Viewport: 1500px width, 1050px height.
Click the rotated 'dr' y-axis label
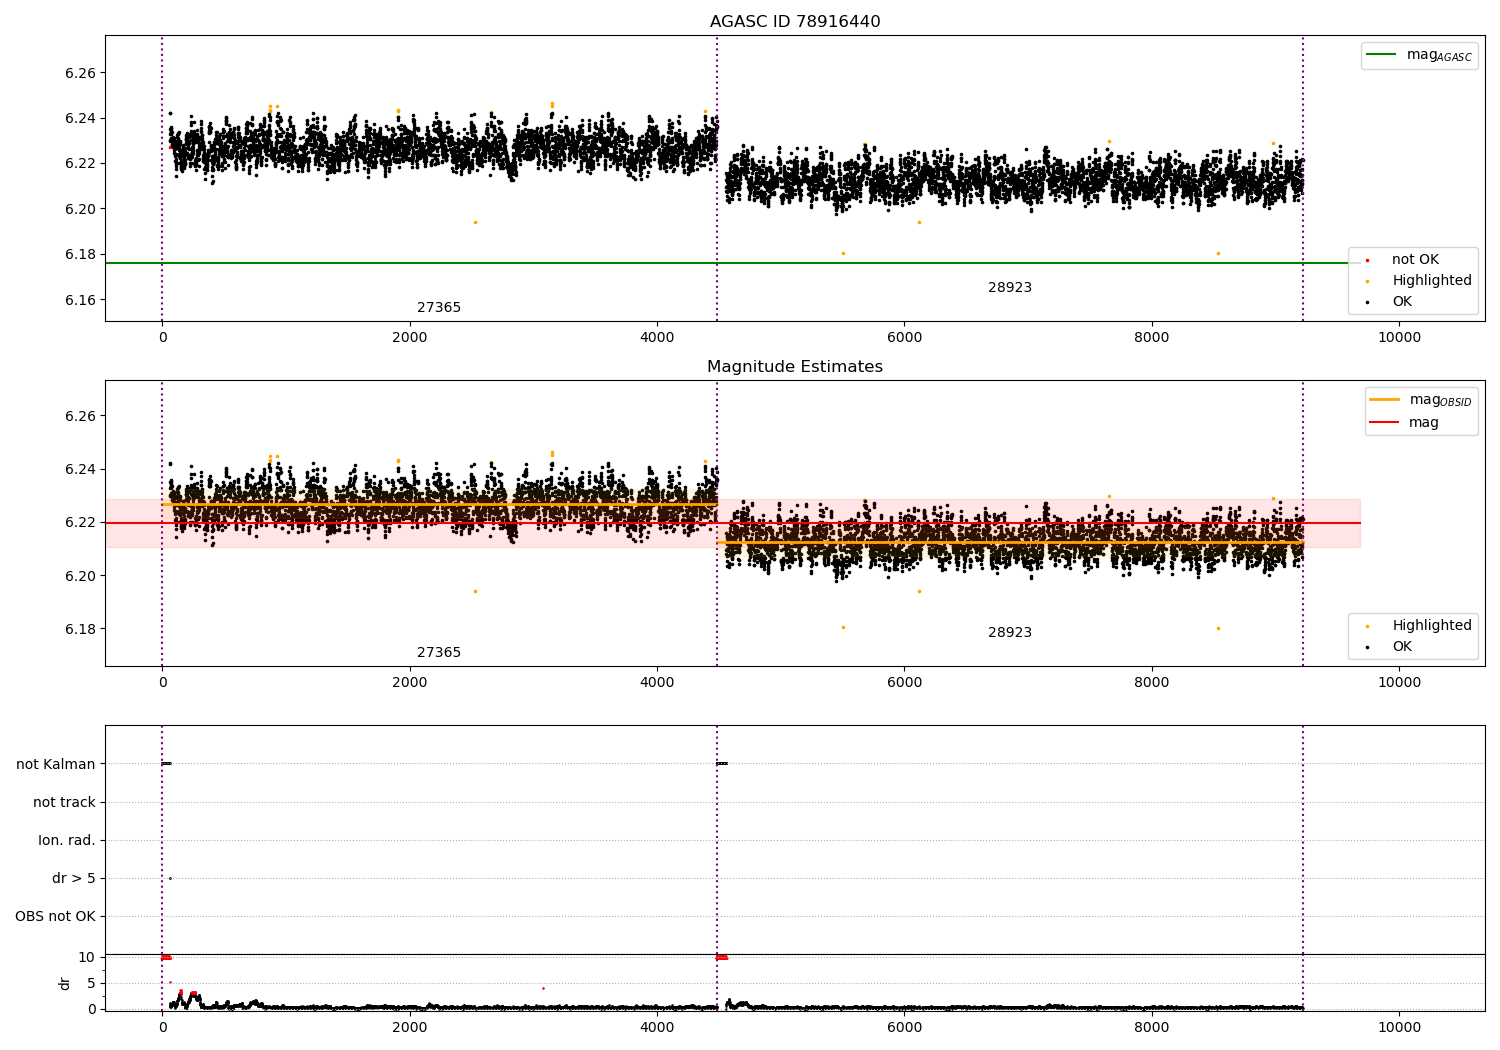tap(65, 983)
